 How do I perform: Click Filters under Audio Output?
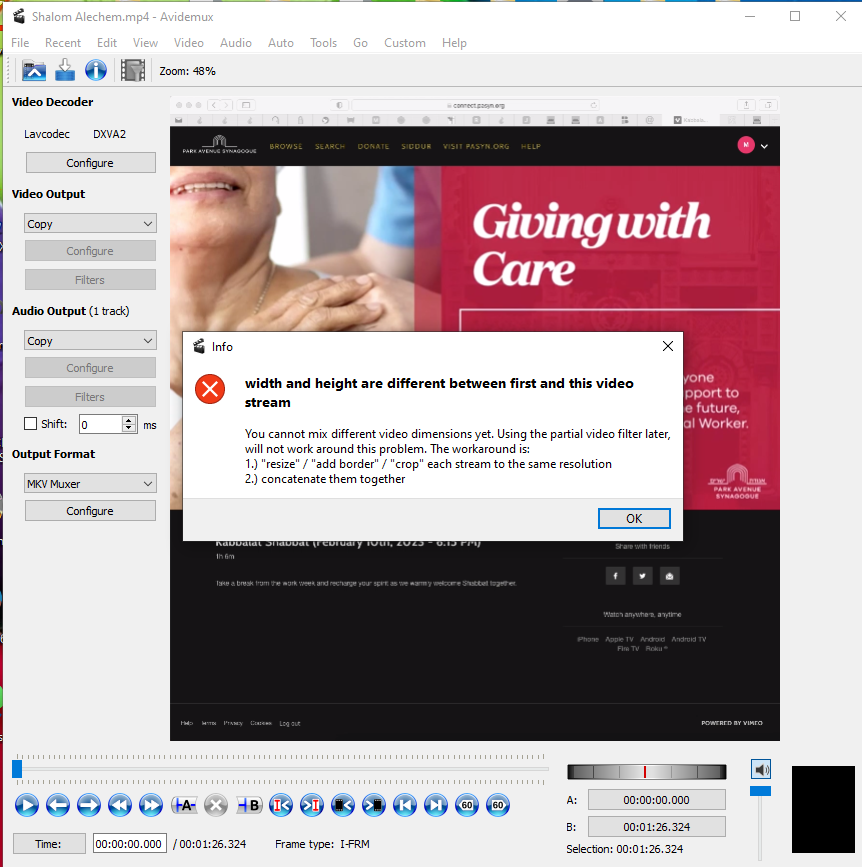[x=90, y=396]
